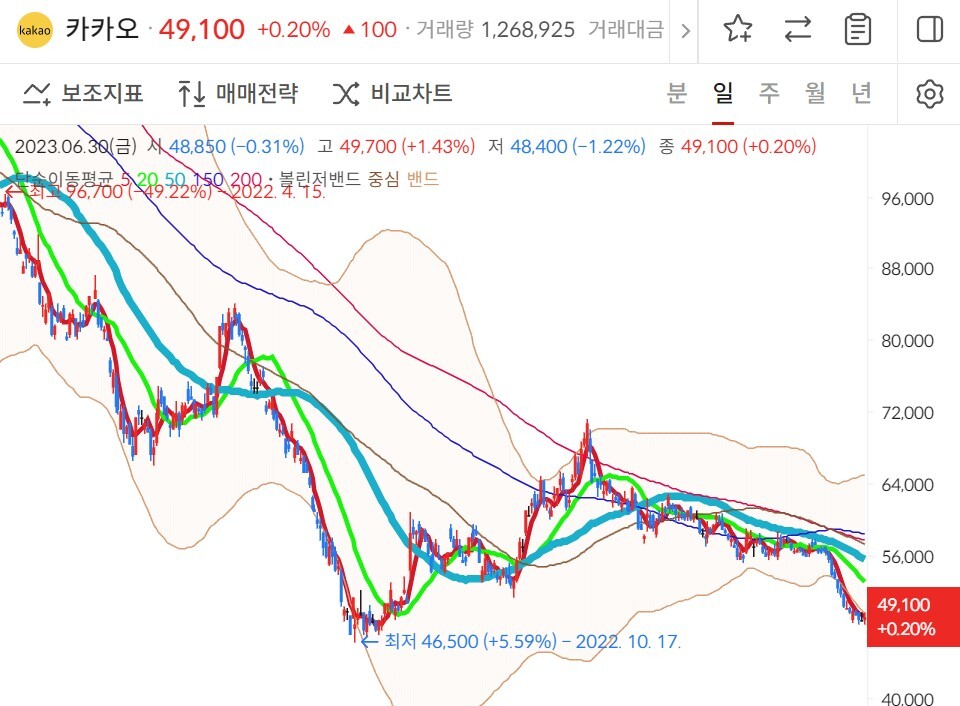
Task: Click moving average period 150 legend
Action: pos(208,179)
